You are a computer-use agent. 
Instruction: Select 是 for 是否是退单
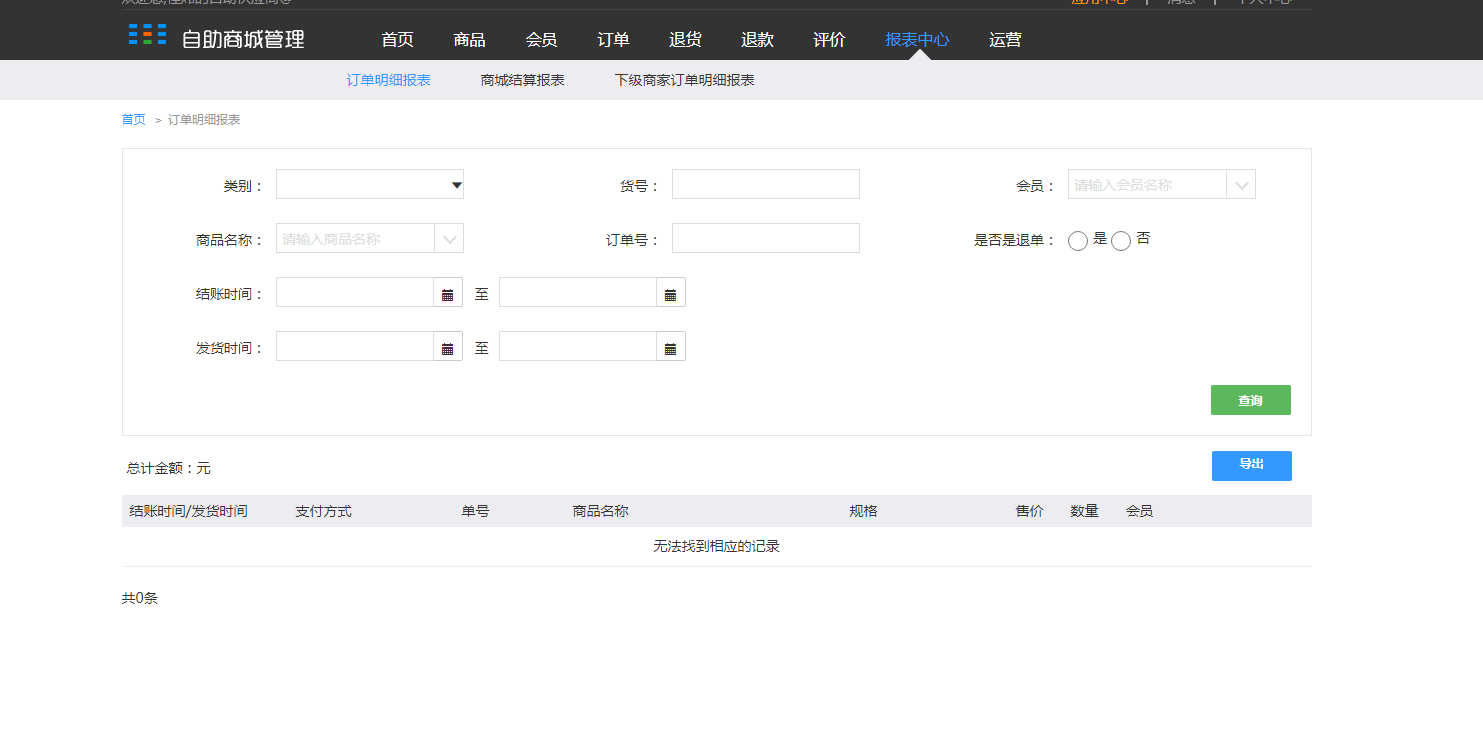tap(1078, 241)
